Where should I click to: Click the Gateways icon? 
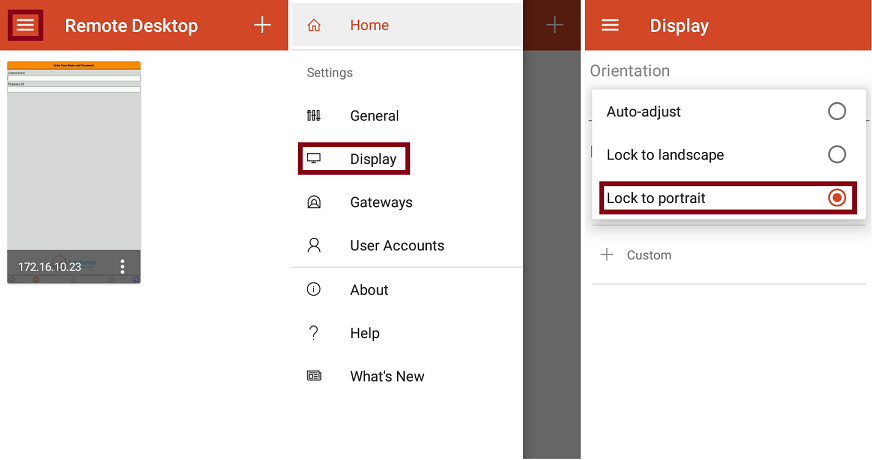[314, 202]
